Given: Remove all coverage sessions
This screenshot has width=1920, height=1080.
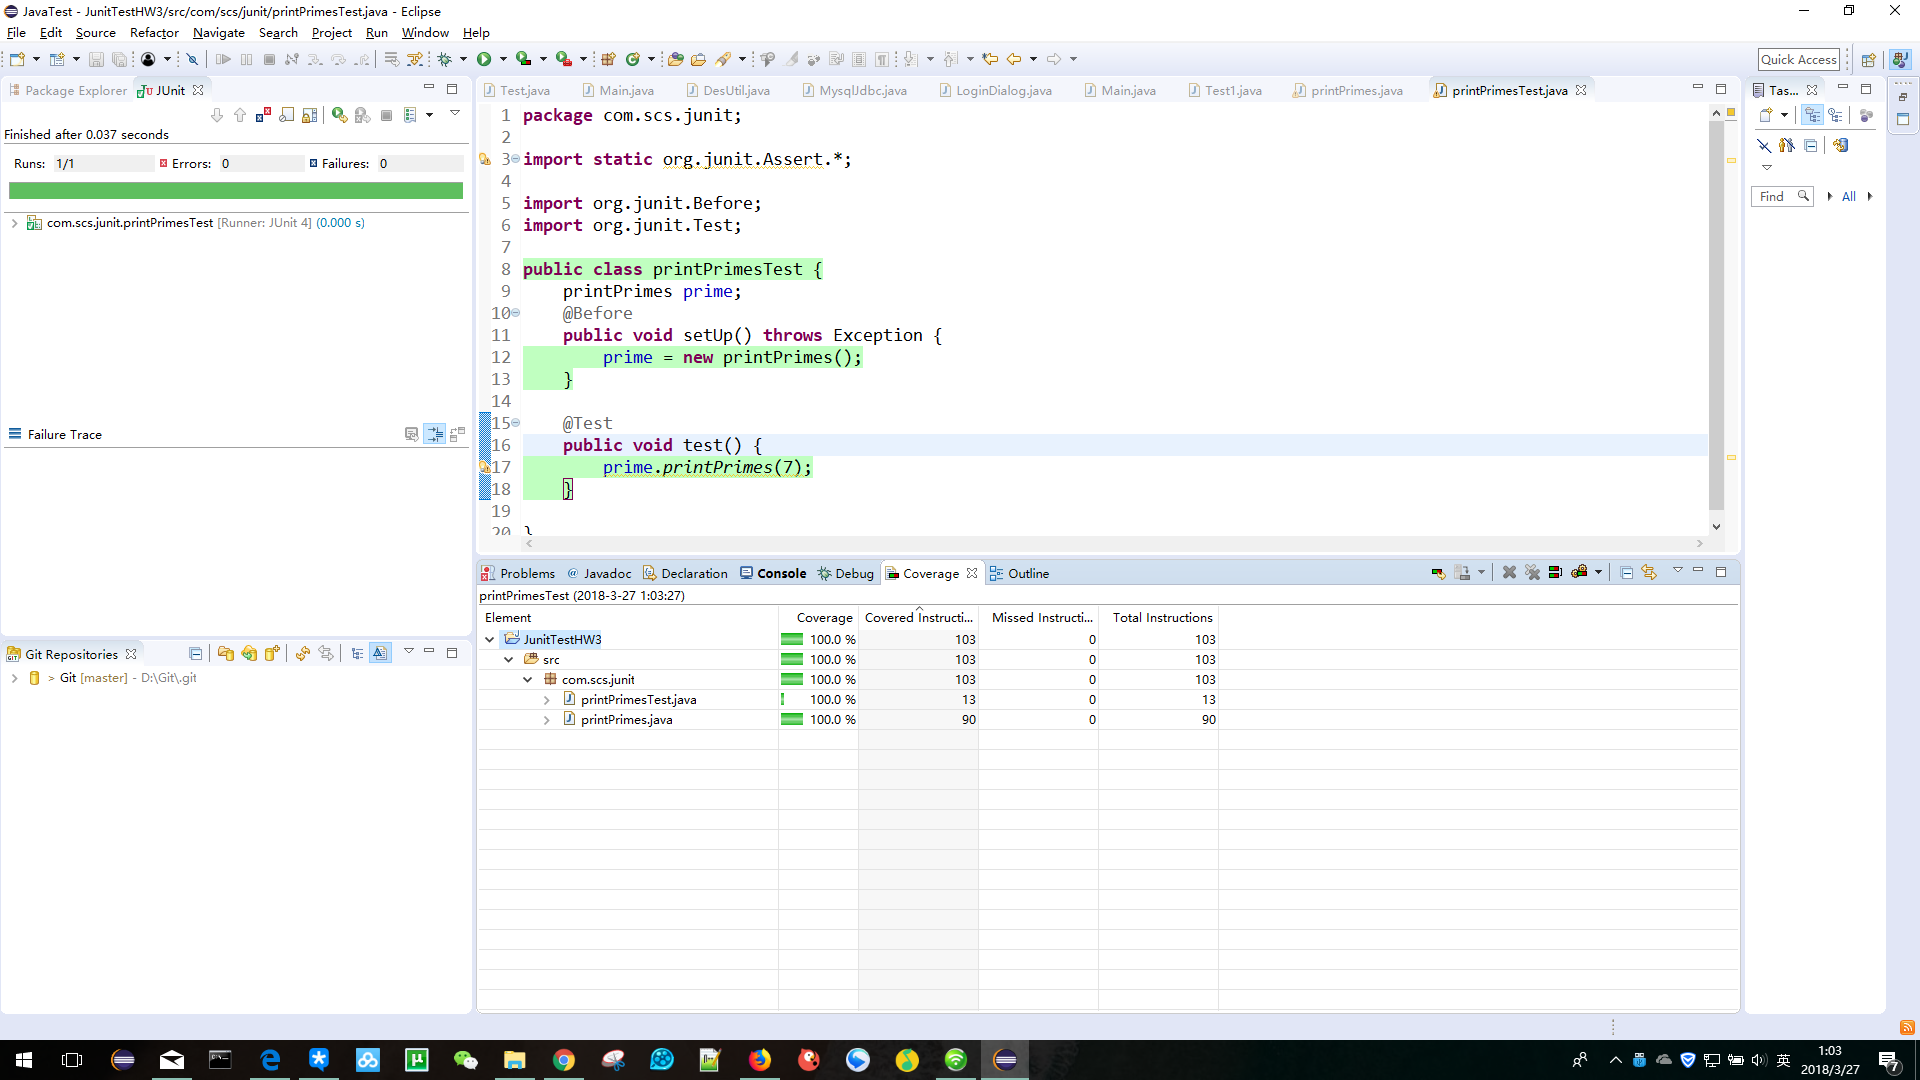Looking at the screenshot, I should point(1532,573).
